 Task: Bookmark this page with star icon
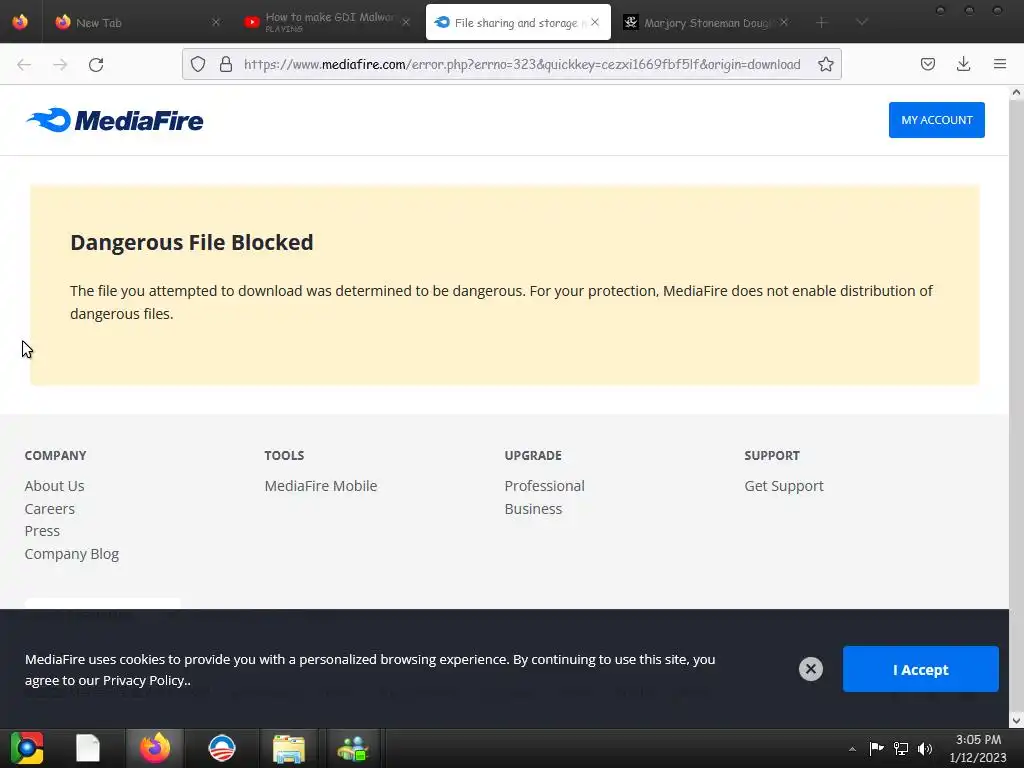click(825, 64)
